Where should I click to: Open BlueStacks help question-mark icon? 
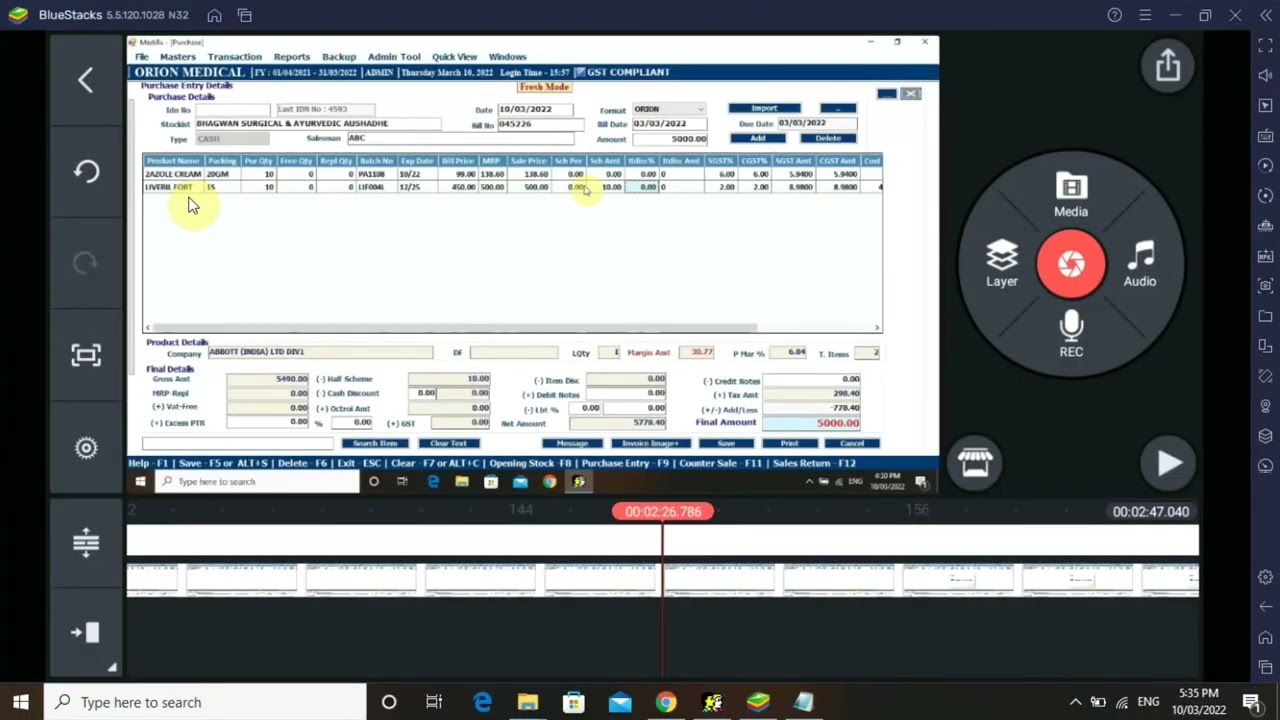[1115, 15]
